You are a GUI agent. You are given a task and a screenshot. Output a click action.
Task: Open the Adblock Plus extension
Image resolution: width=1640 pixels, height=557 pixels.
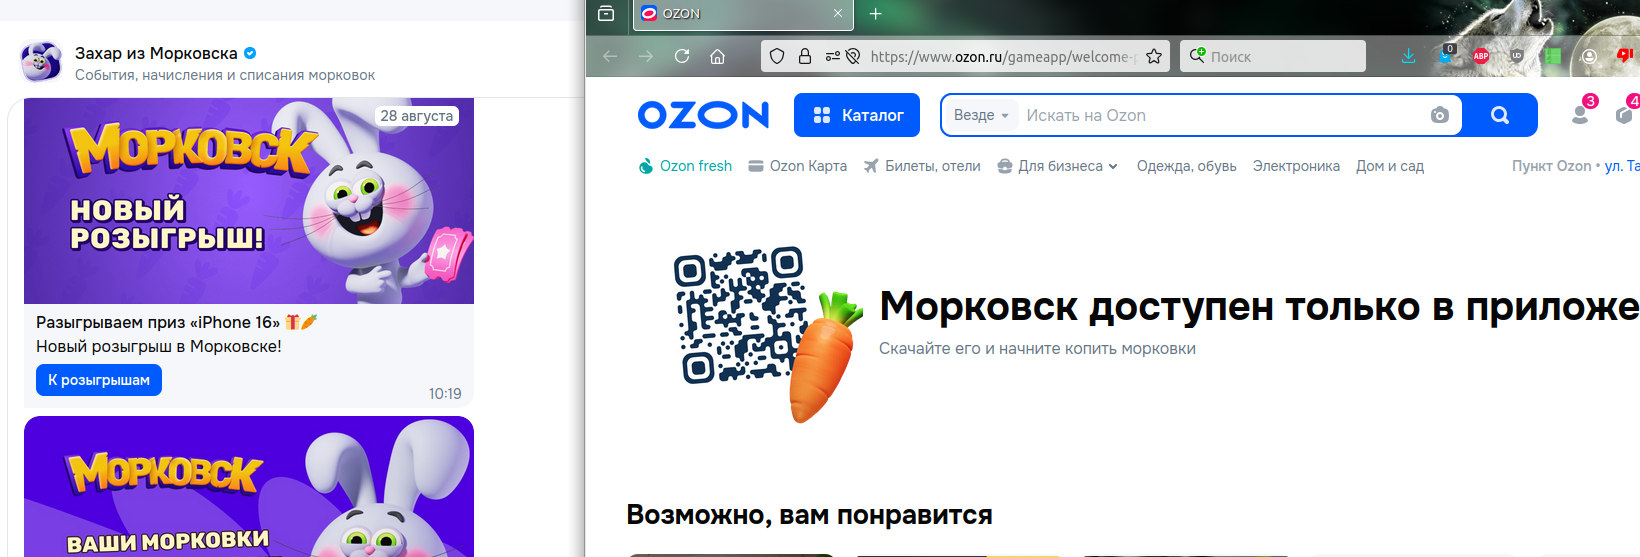click(1481, 56)
